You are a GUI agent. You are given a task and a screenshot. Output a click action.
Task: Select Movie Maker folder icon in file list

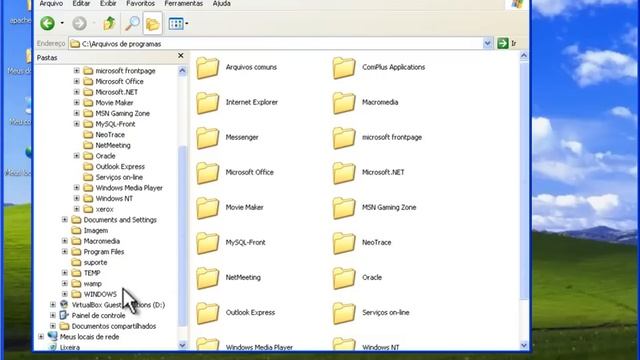point(208,208)
